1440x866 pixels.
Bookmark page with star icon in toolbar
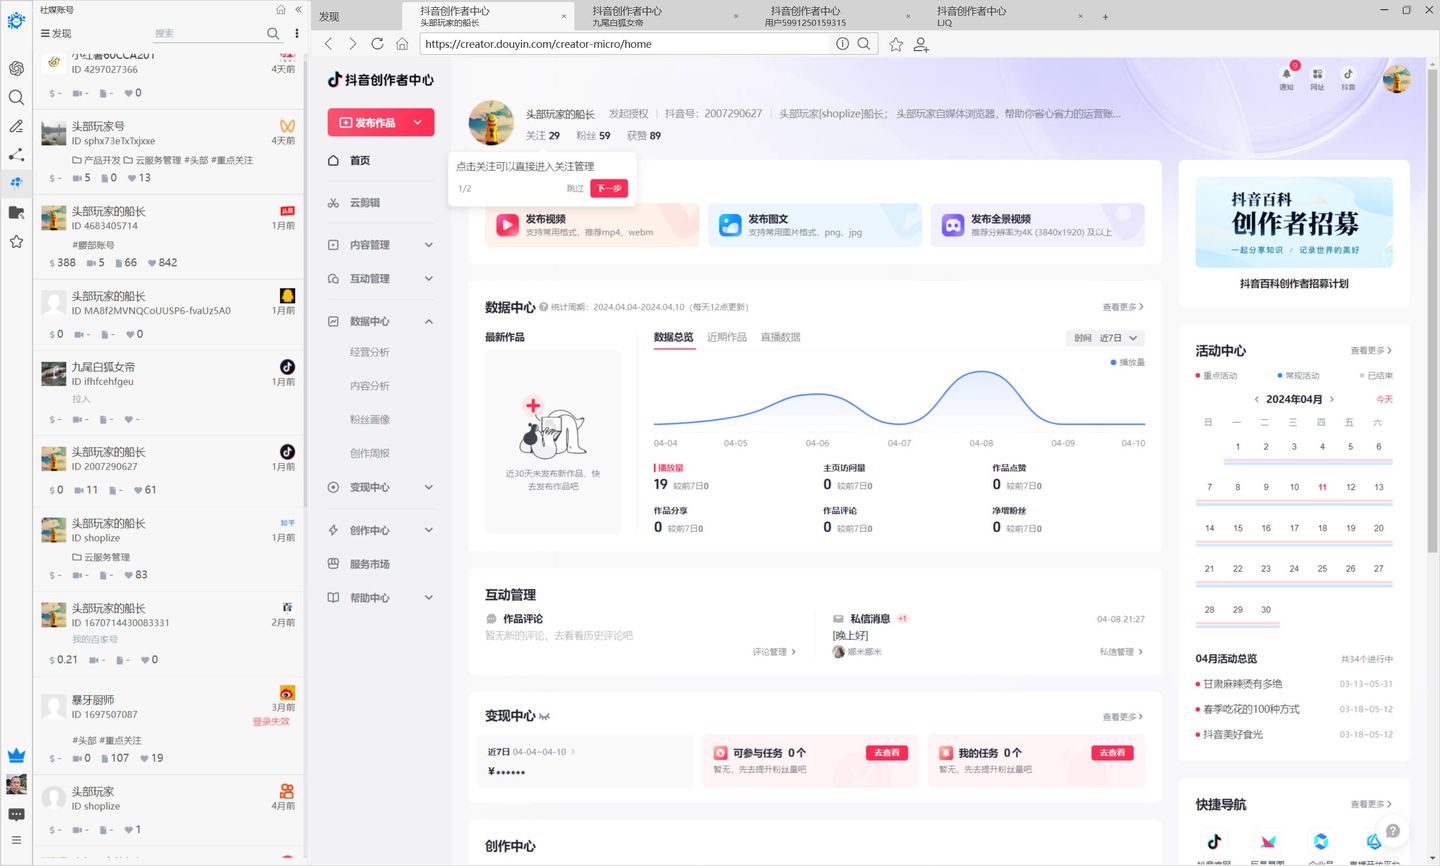tap(896, 44)
